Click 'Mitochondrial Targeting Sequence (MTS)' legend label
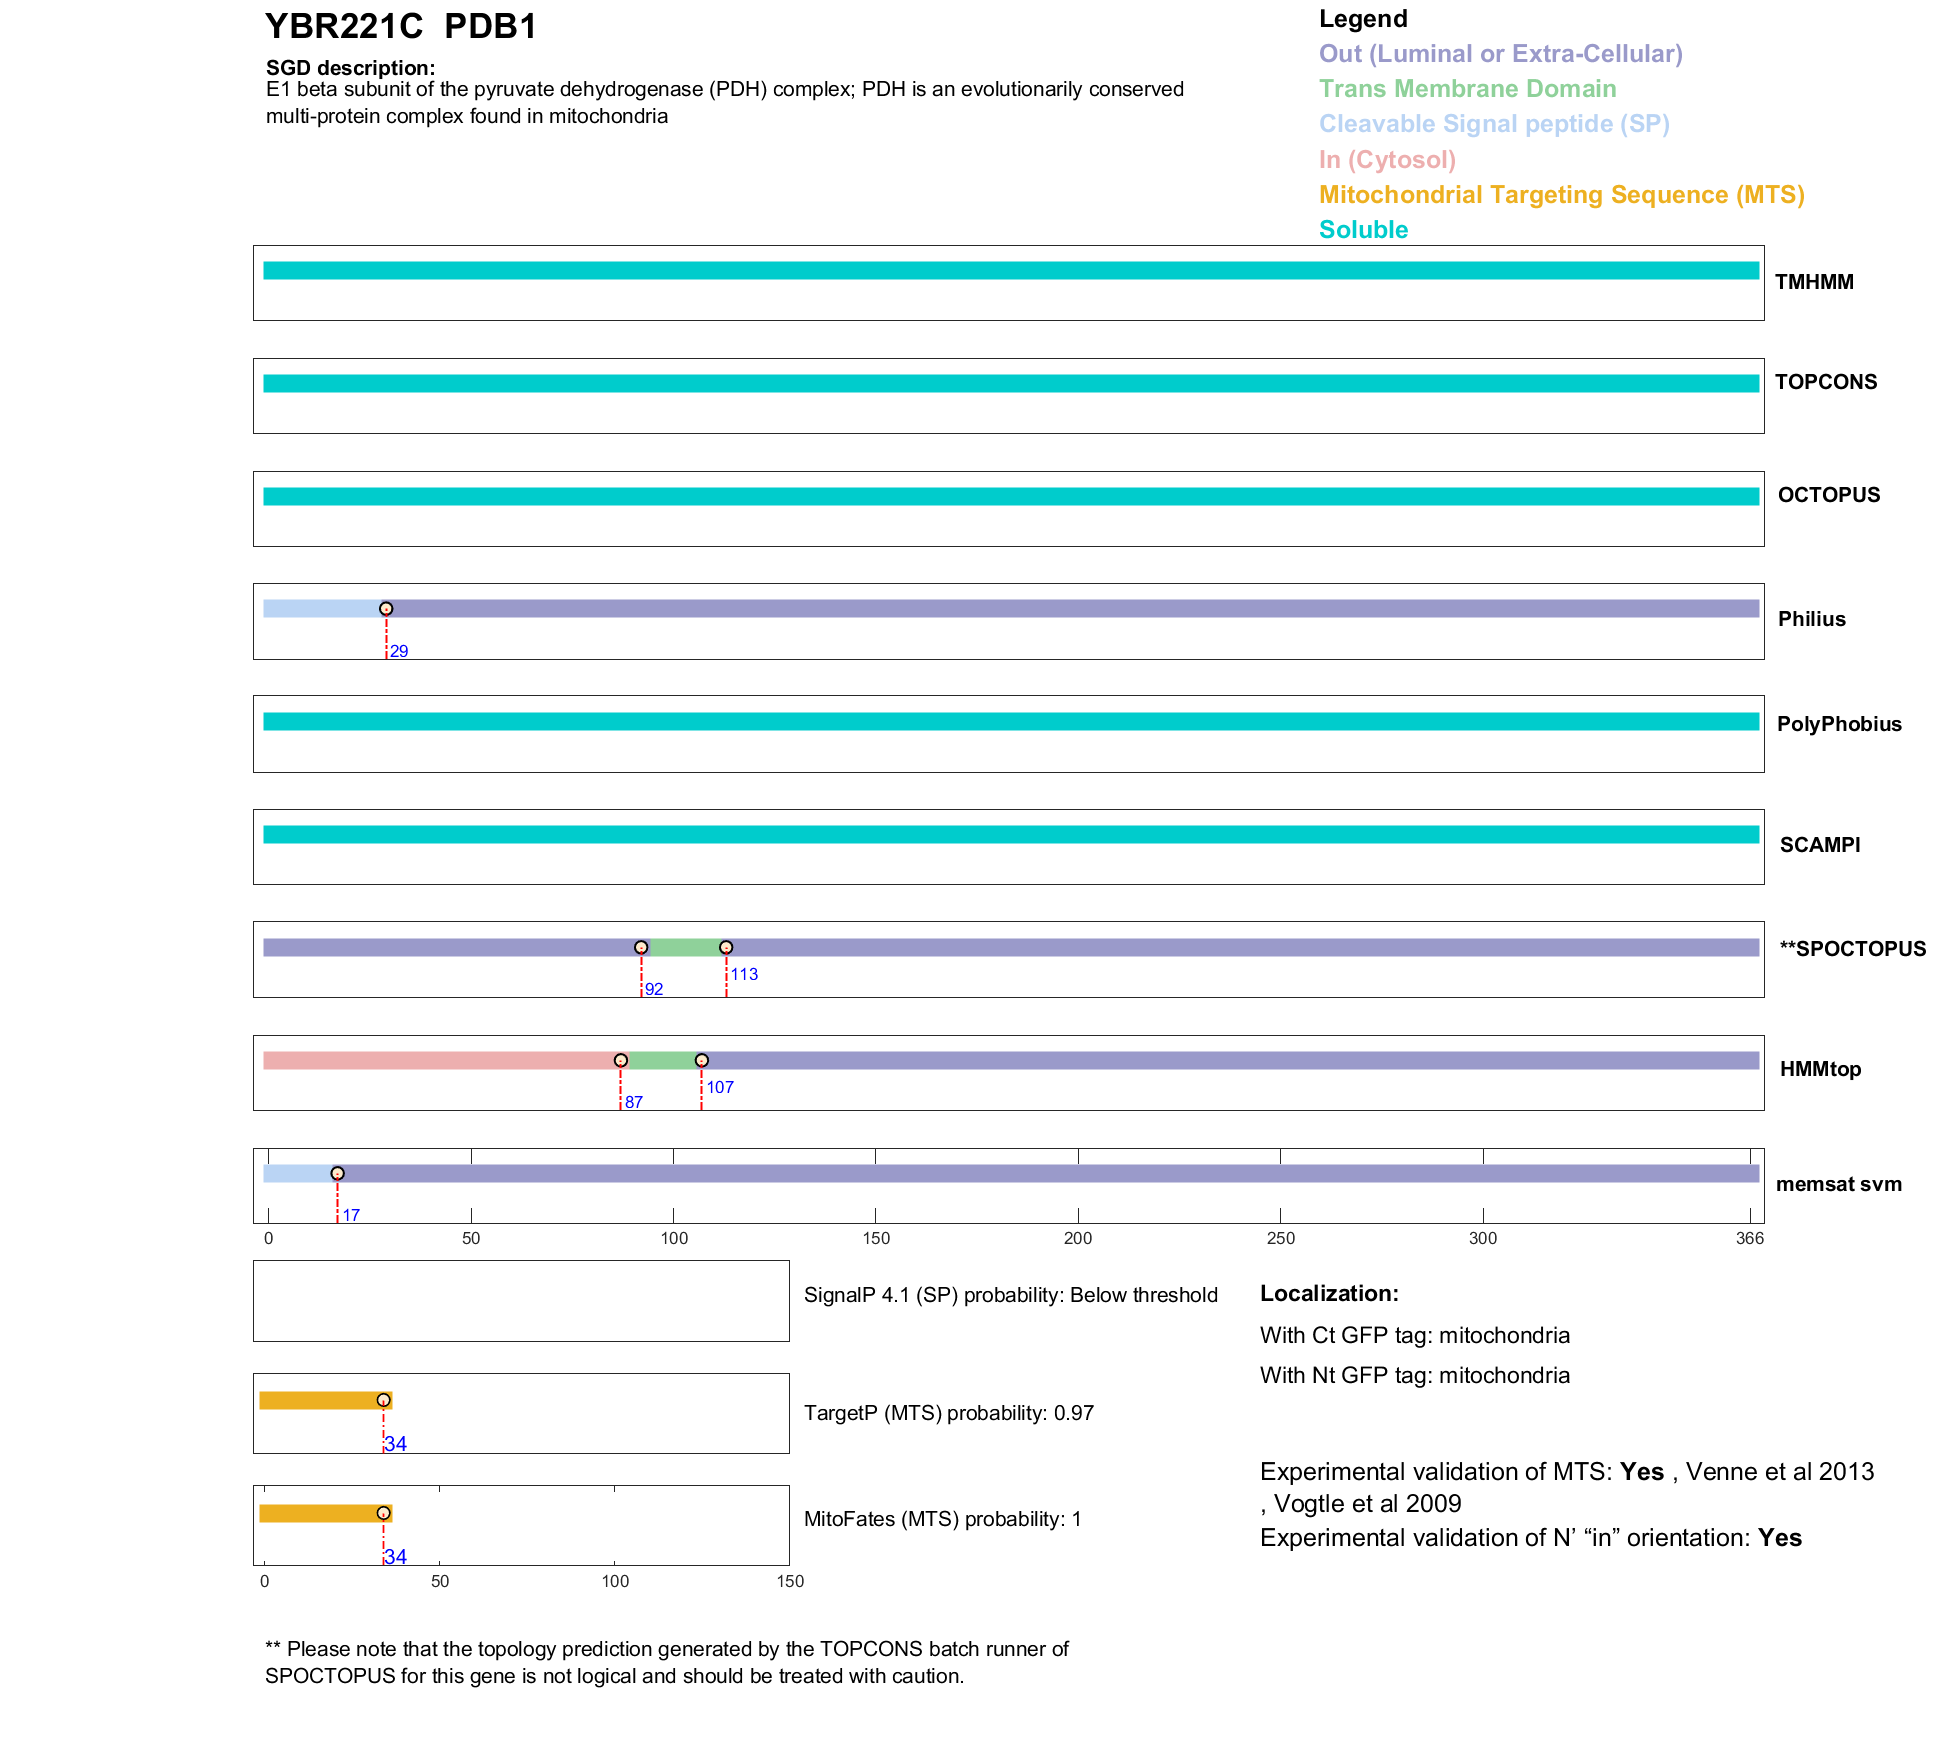Screen dimensions: 1950x1761 (x=1561, y=195)
